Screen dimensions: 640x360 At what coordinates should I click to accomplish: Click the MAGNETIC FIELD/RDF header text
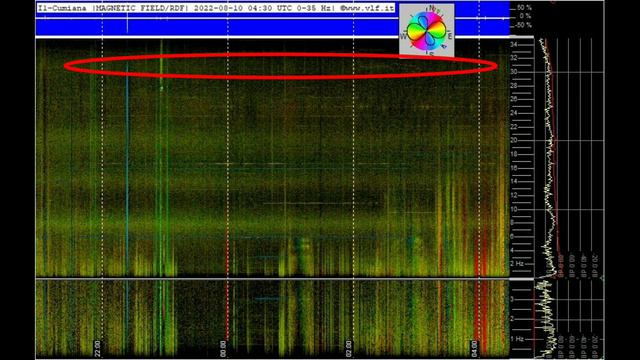(x=141, y=8)
